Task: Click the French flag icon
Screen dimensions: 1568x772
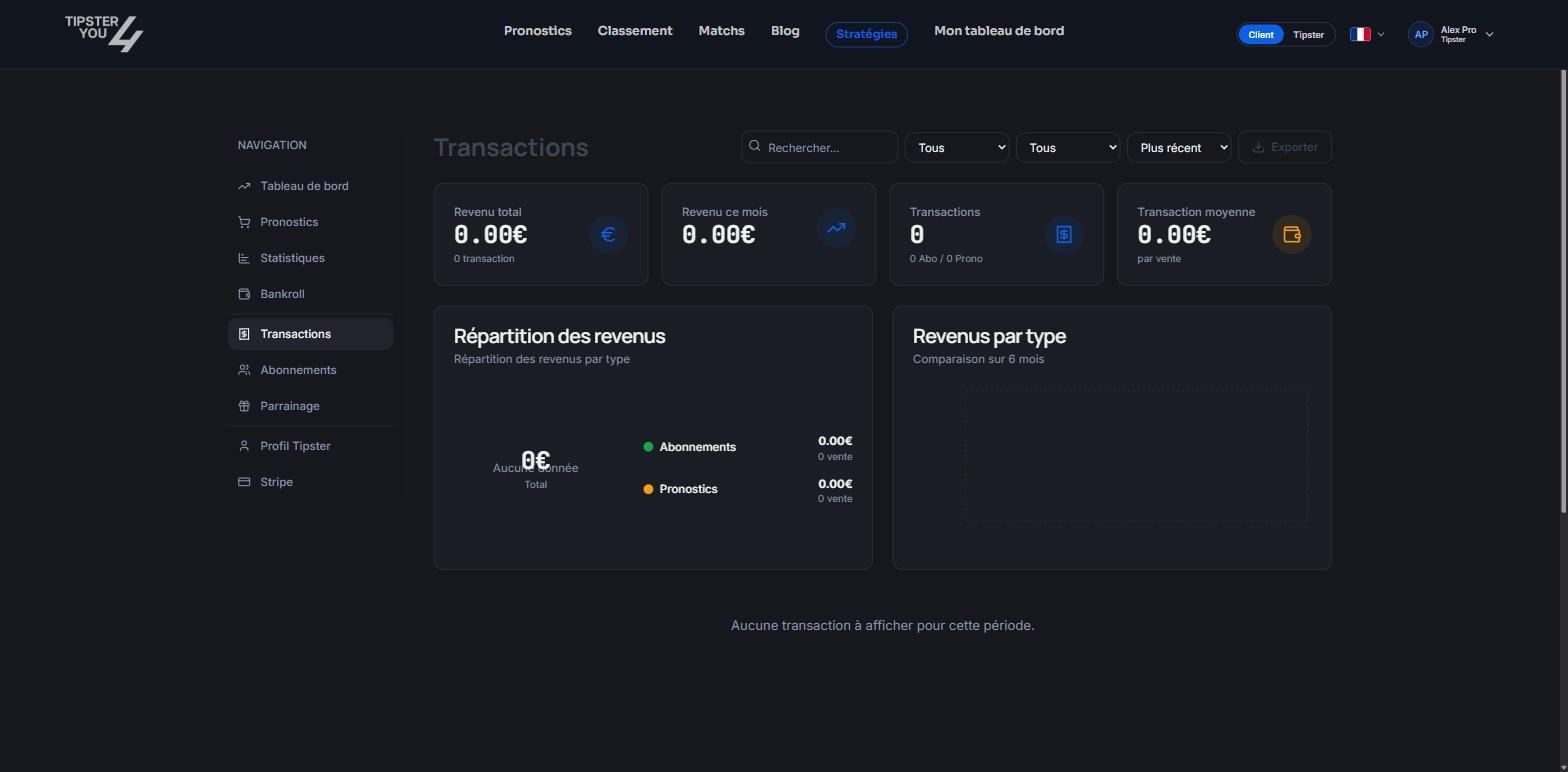Action: point(1360,34)
